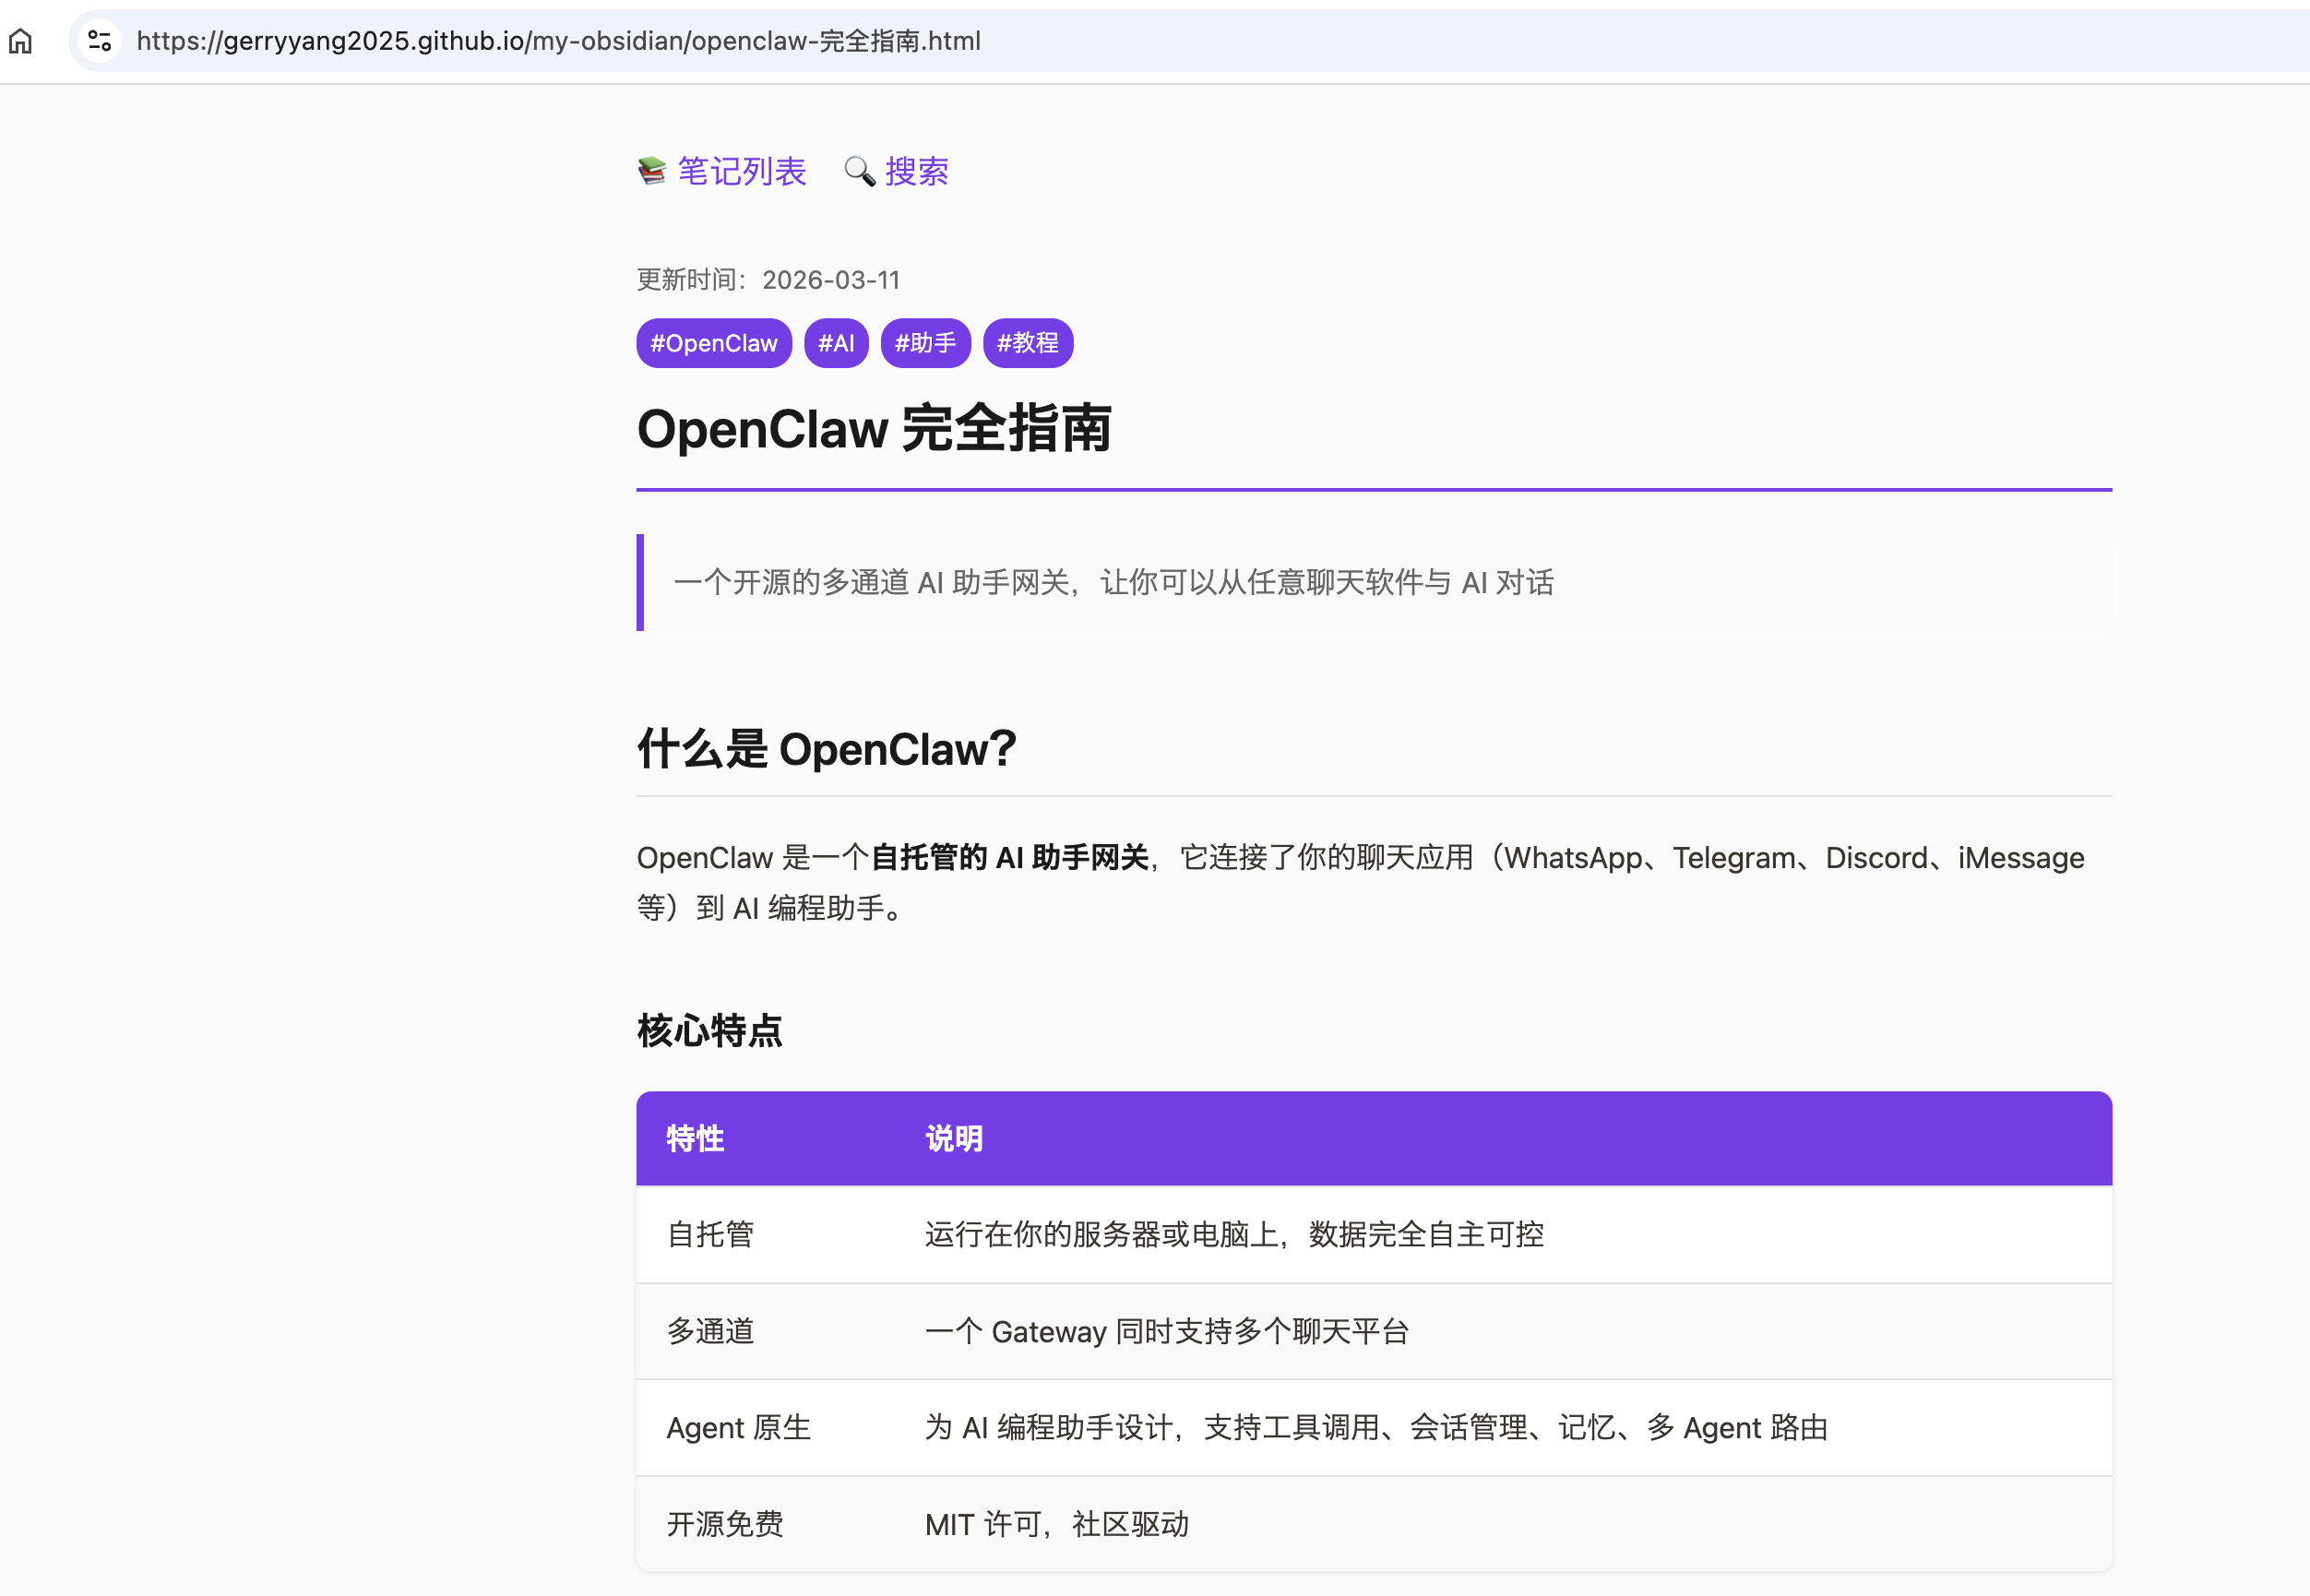
Task: Click the 核心特点 subheading
Action: pos(709,1030)
